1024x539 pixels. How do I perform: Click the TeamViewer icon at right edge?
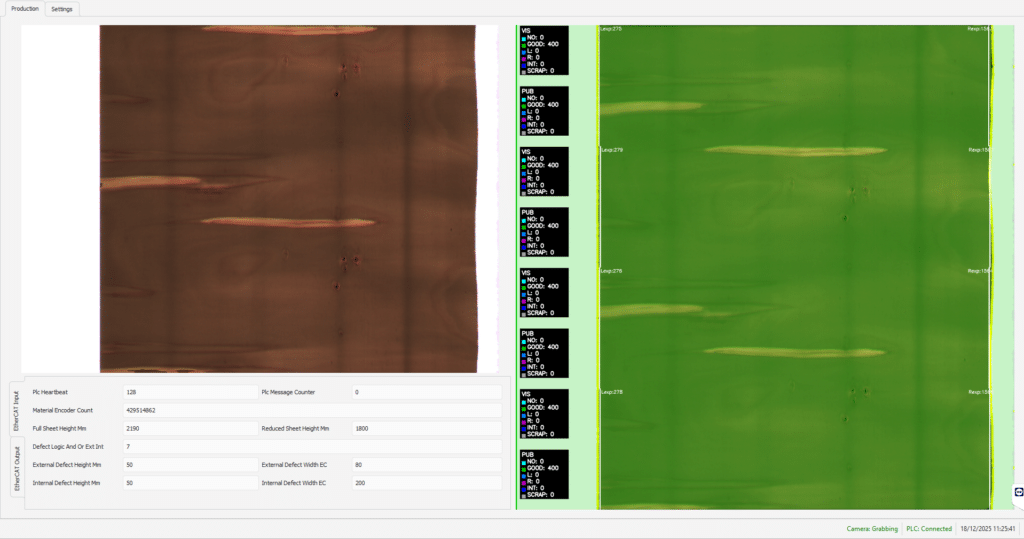(1018, 492)
